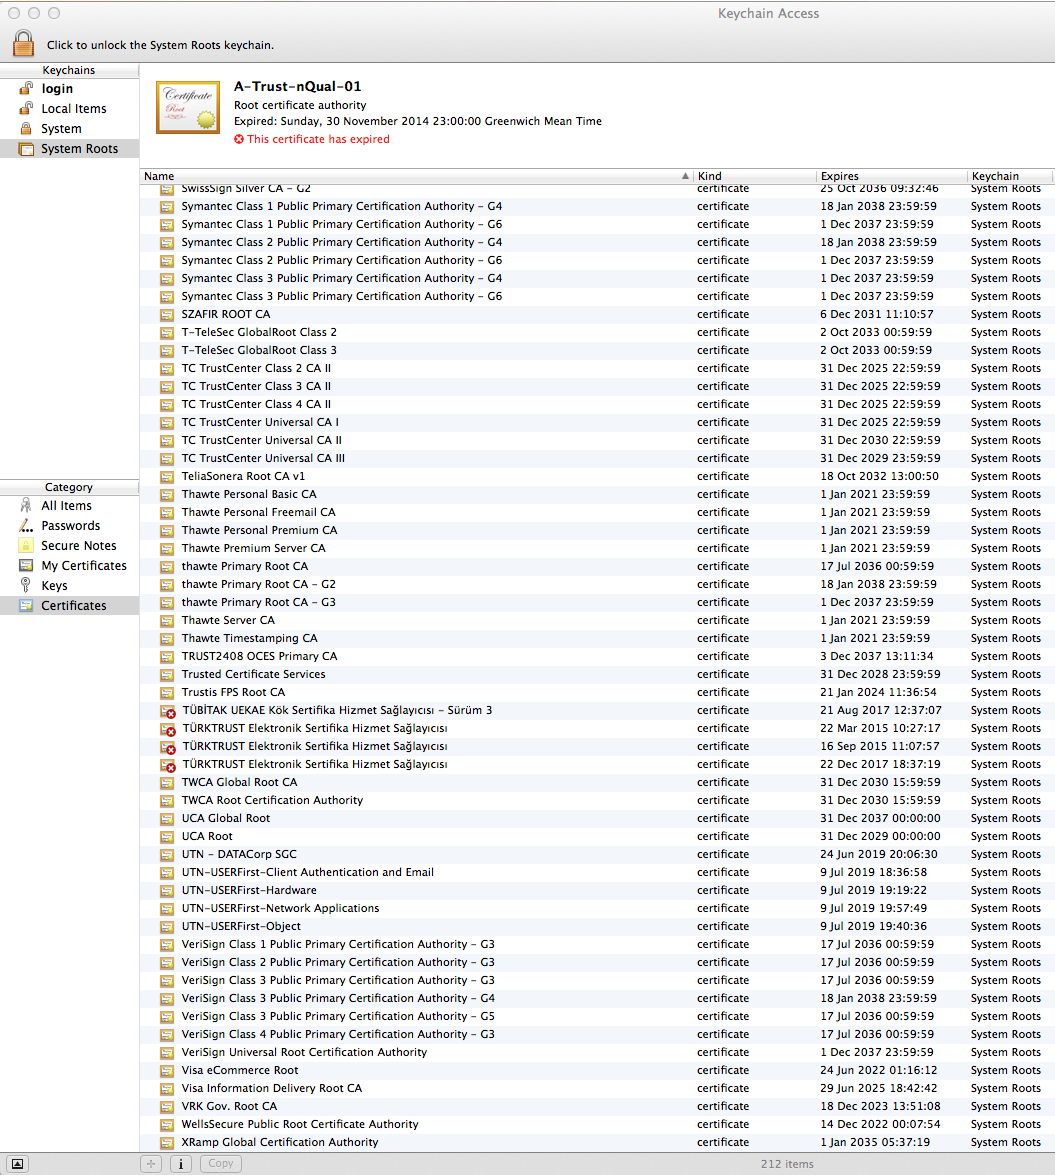
Task: Click the Thawte Timestamping CA certificate icon
Action: [x=167, y=638]
